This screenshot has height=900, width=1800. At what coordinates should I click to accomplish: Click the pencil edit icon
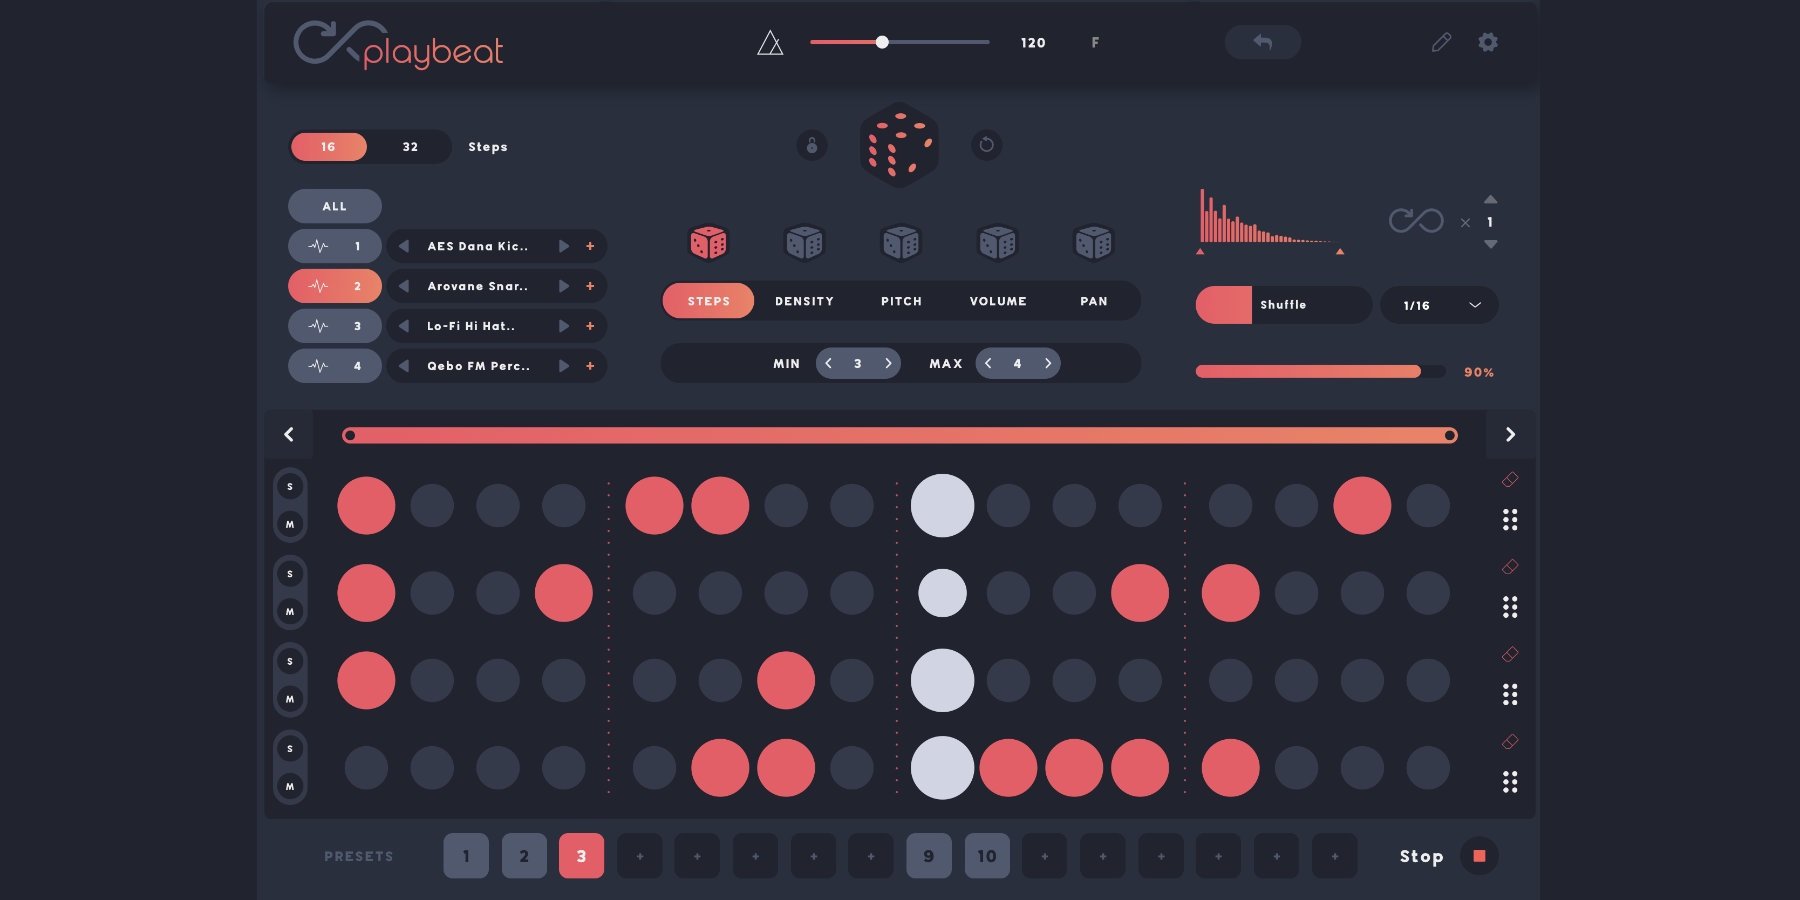tap(1441, 42)
